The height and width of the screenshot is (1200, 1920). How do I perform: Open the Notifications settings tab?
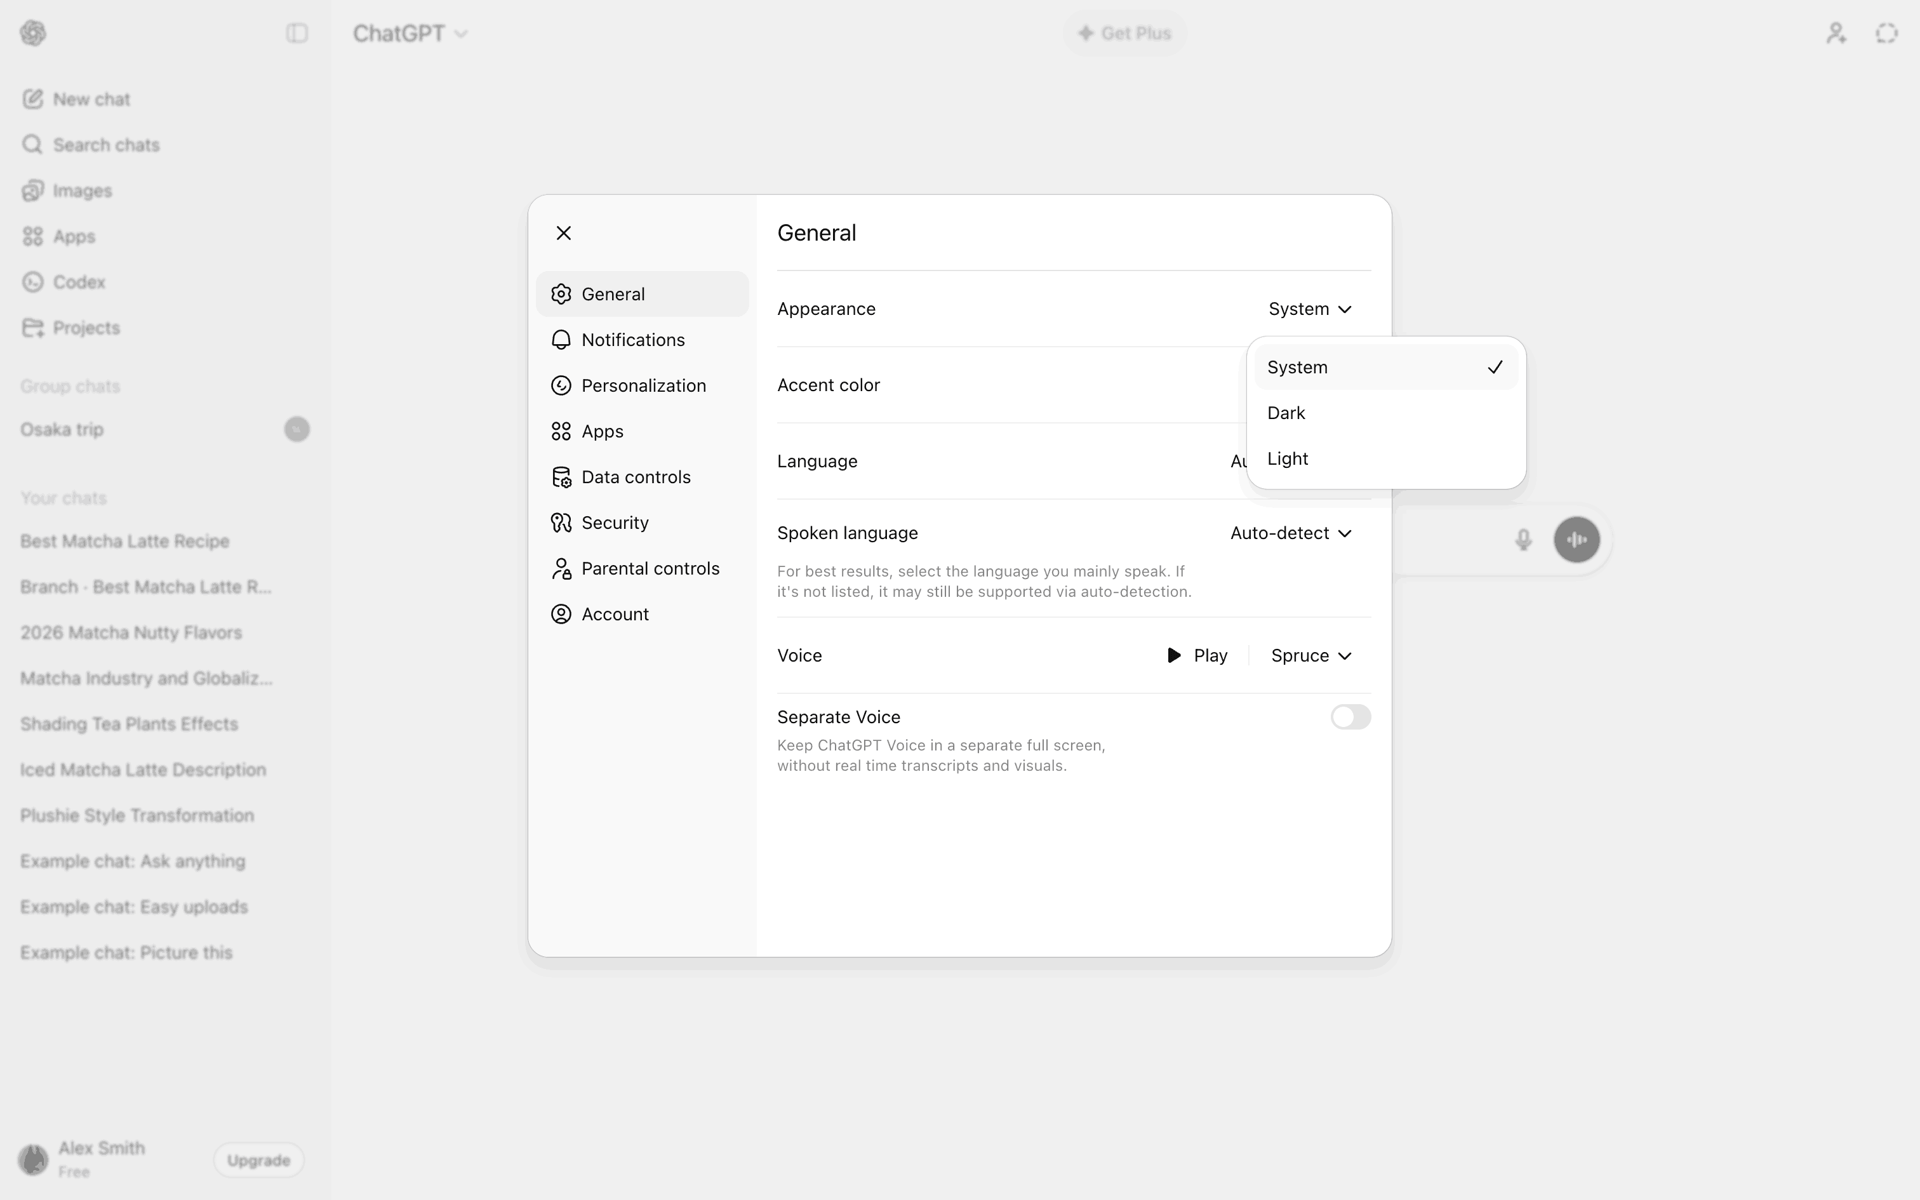(642, 340)
